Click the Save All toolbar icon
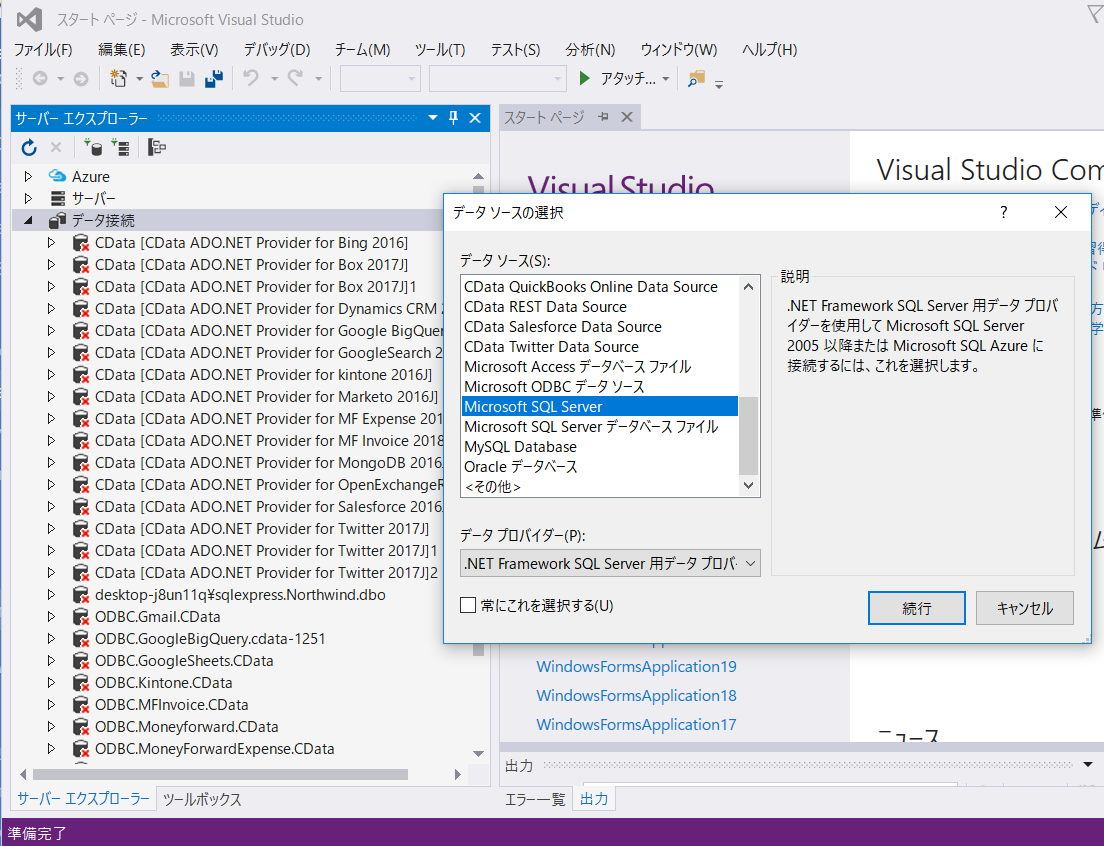Image resolution: width=1104 pixels, height=846 pixels. 212,78
